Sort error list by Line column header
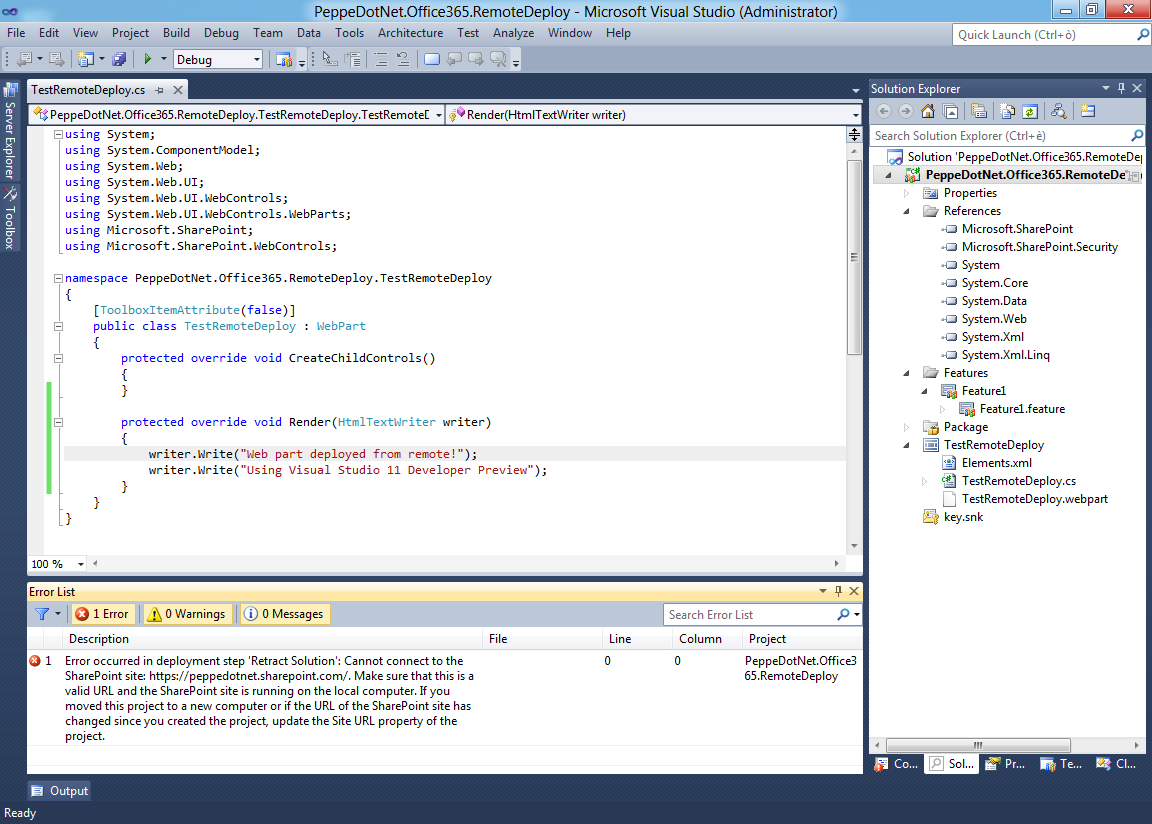Viewport: 1152px width, 824px height. point(637,639)
